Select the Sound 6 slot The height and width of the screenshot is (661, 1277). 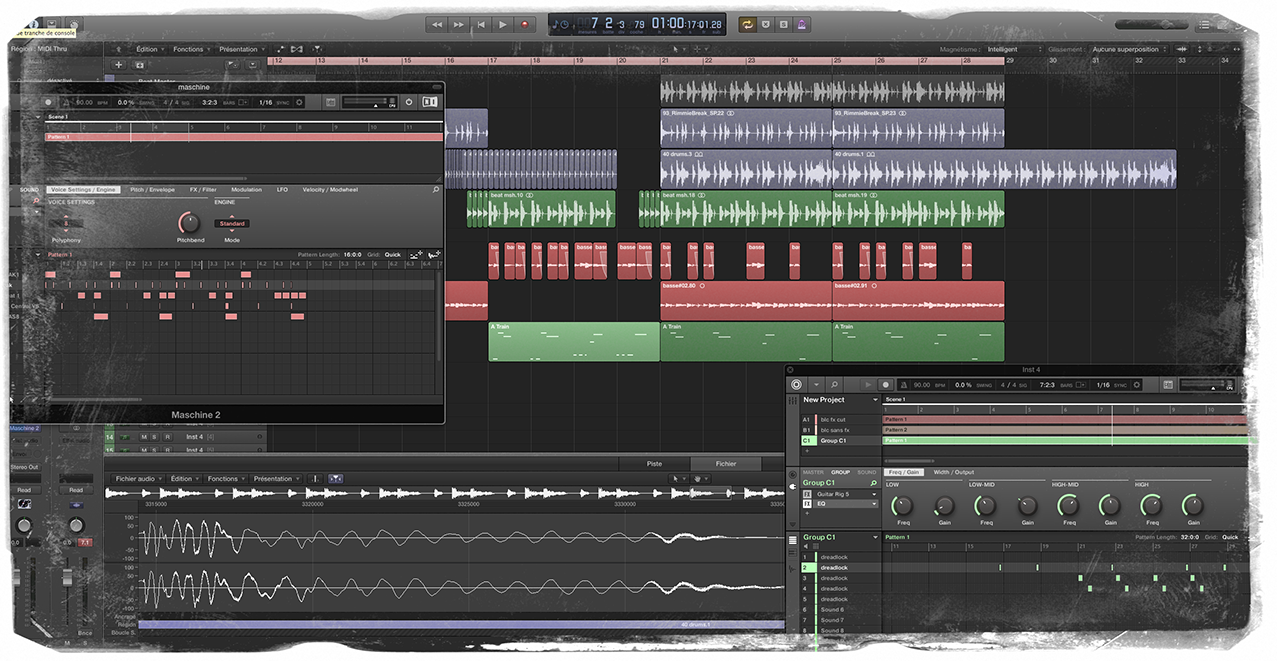click(x=840, y=609)
